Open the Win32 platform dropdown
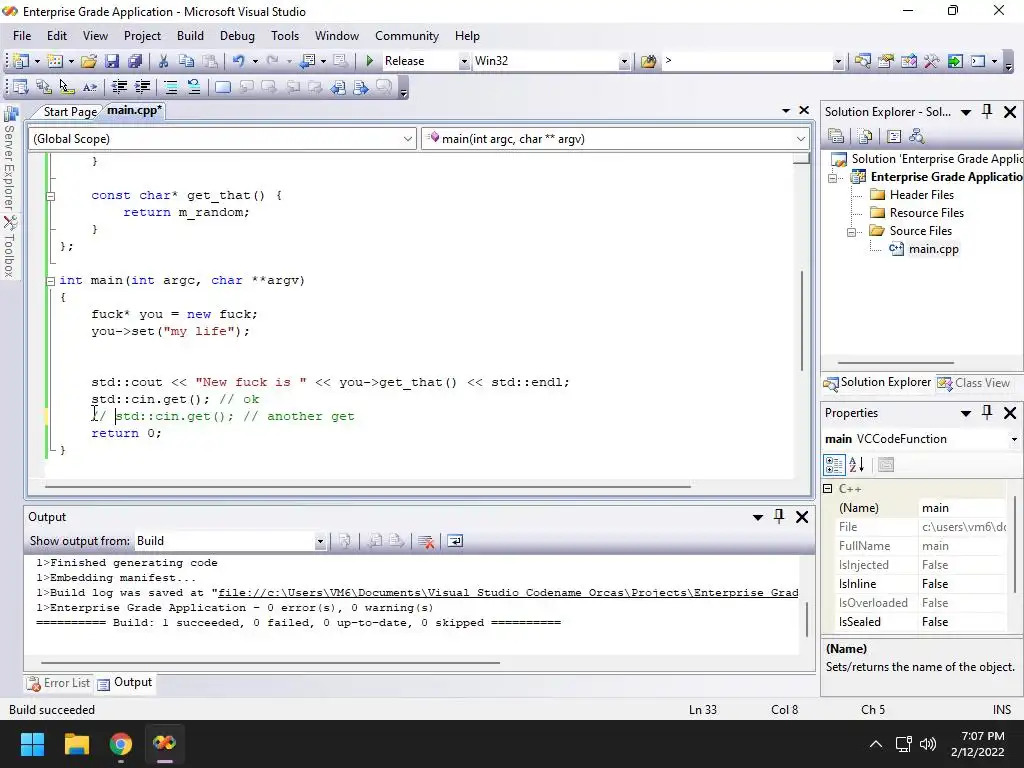Viewport: 1024px width, 768px height. click(624, 61)
